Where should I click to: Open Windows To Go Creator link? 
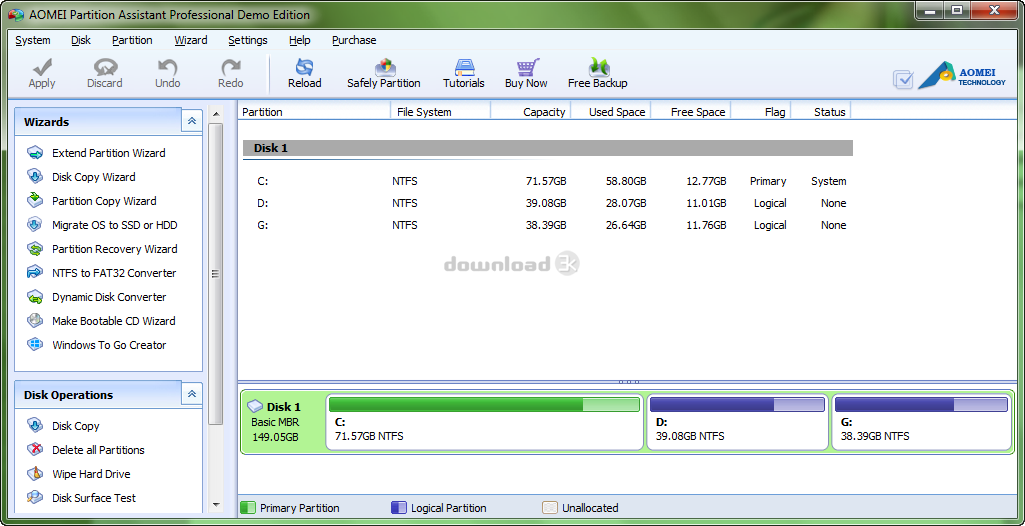pos(109,345)
